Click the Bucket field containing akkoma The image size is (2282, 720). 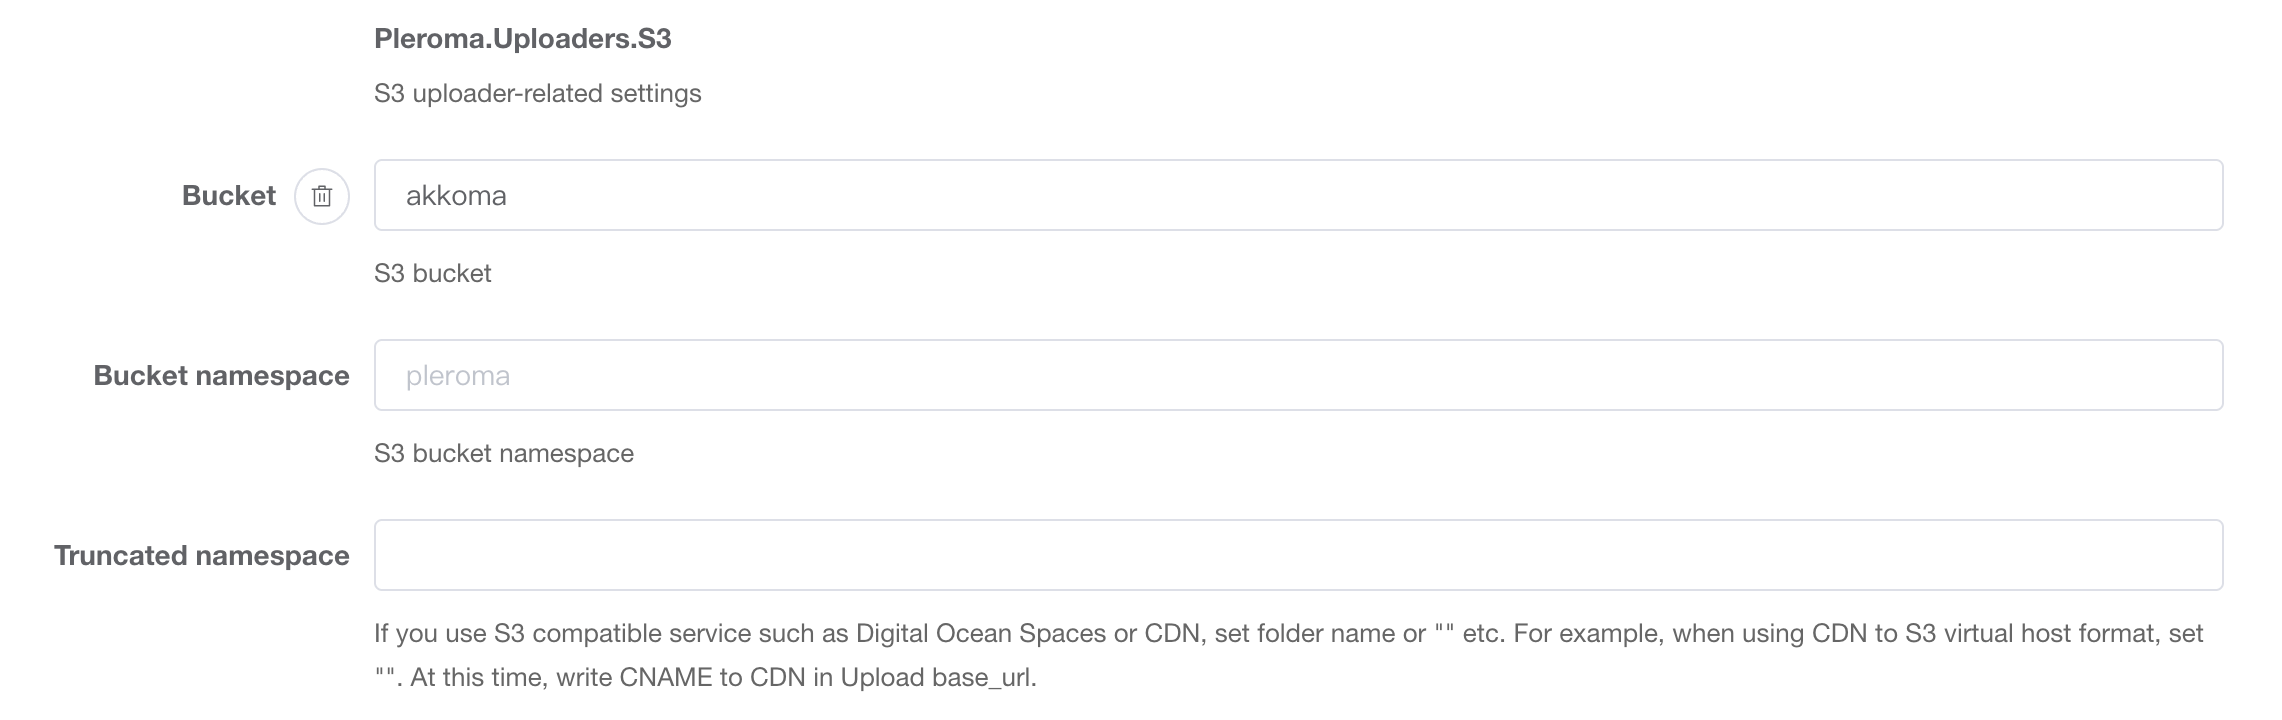click(1297, 196)
